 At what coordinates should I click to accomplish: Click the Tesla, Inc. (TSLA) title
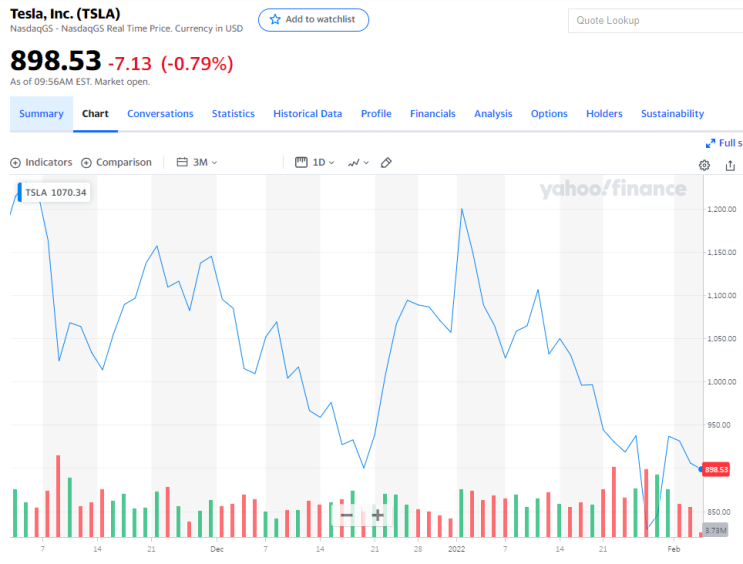pyautogui.click(x=65, y=14)
